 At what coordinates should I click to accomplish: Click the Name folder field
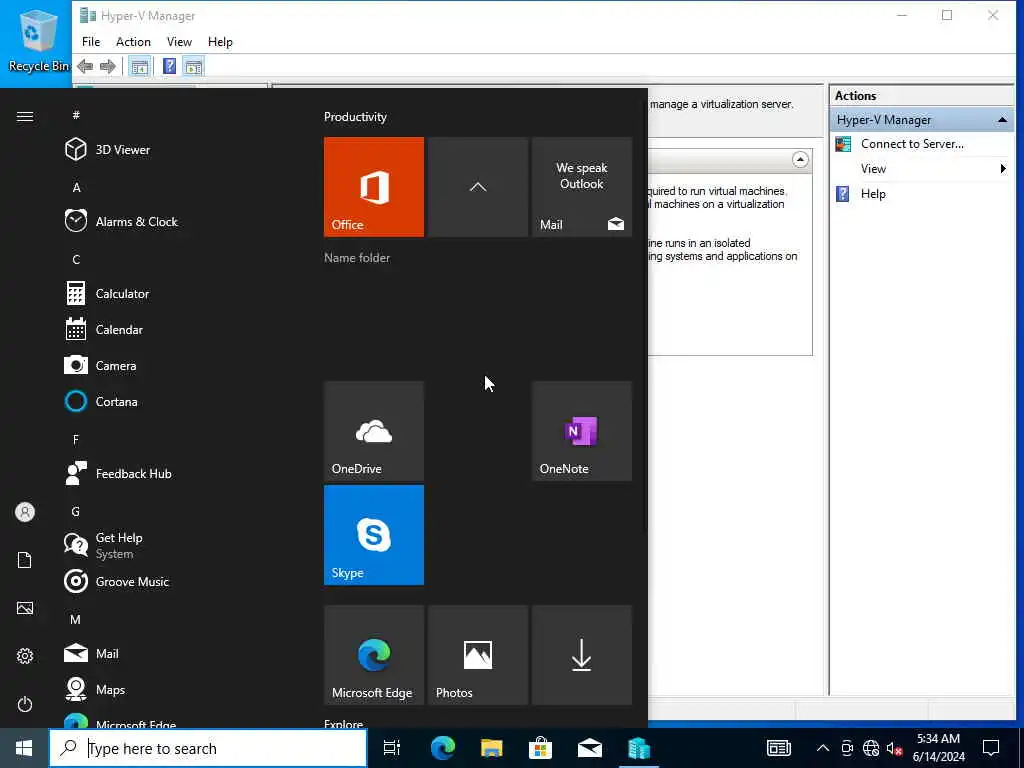(x=357, y=258)
